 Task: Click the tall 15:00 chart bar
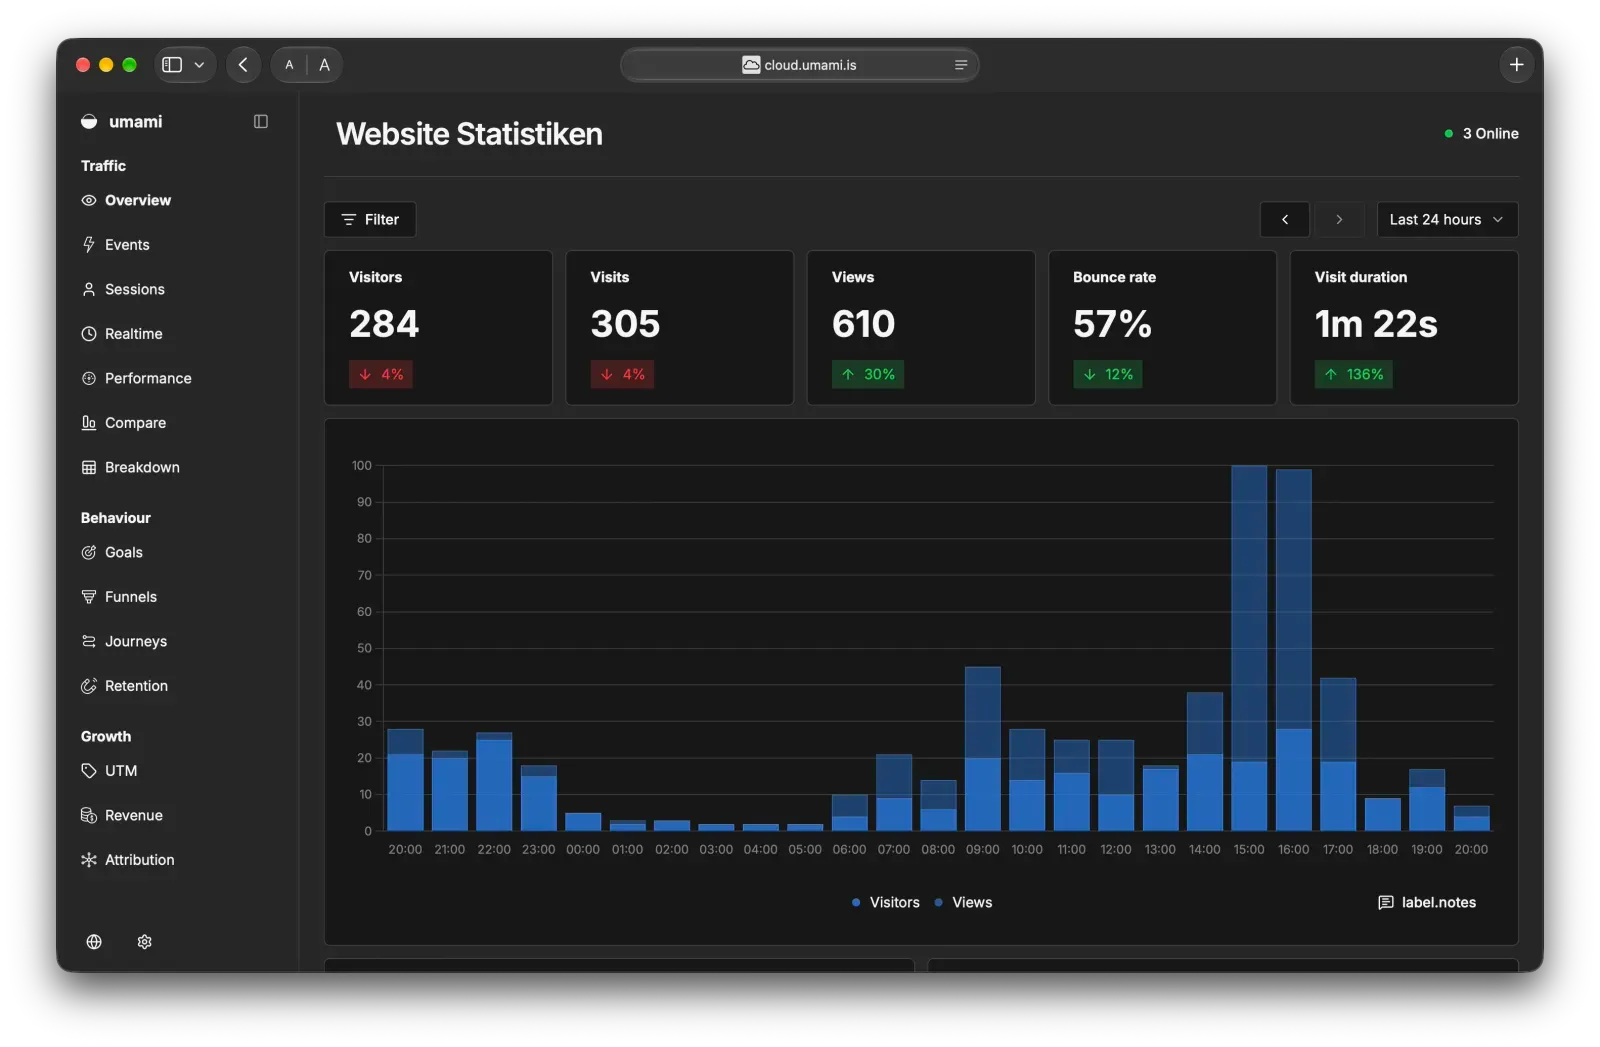(x=1249, y=648)
